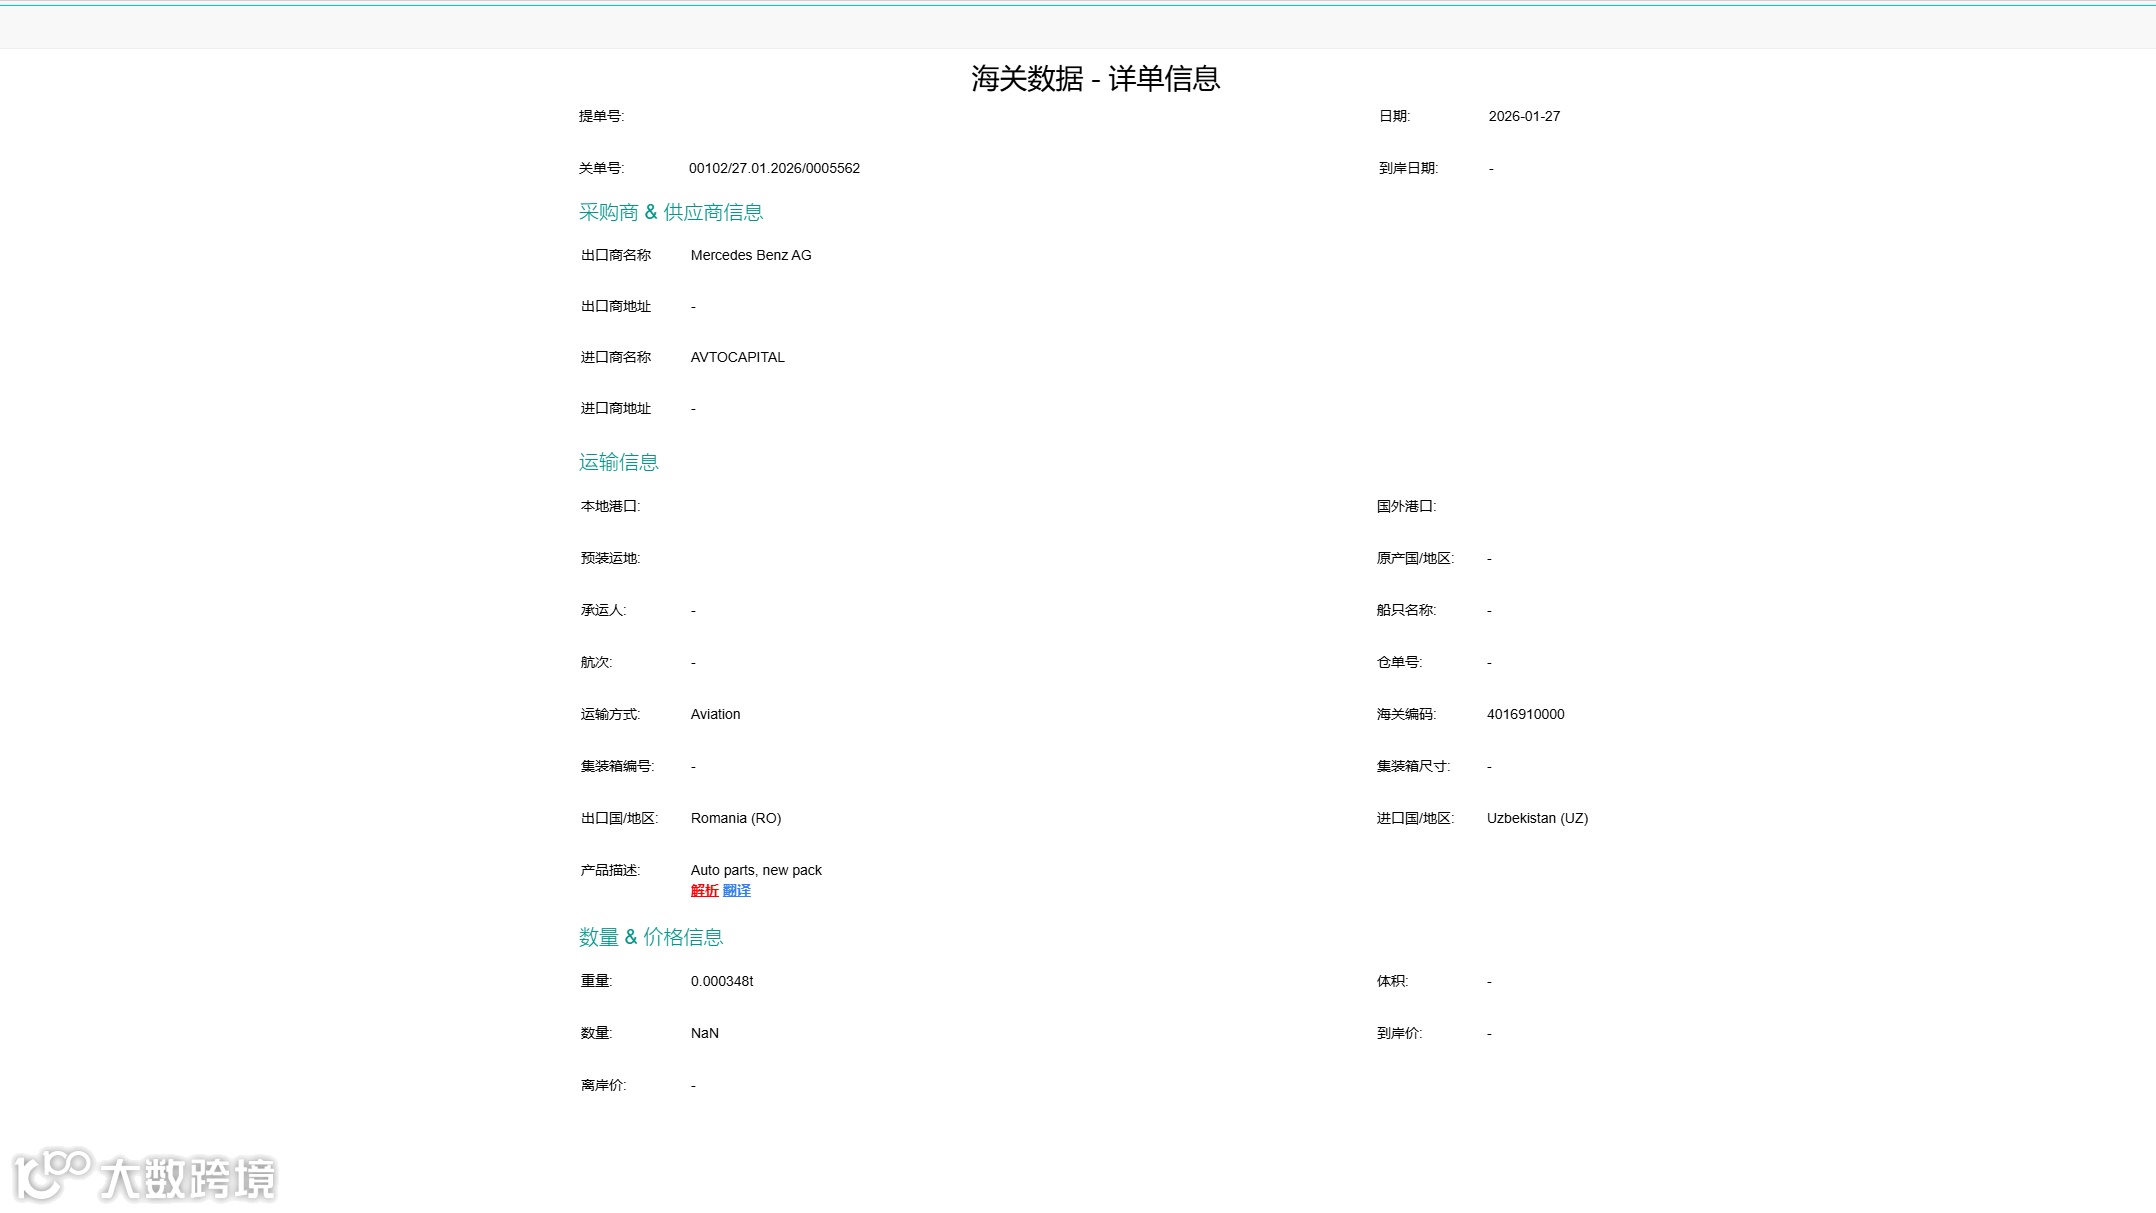Click the HS code 4016910000
2156x1213 pixels.
(1525, 714)
